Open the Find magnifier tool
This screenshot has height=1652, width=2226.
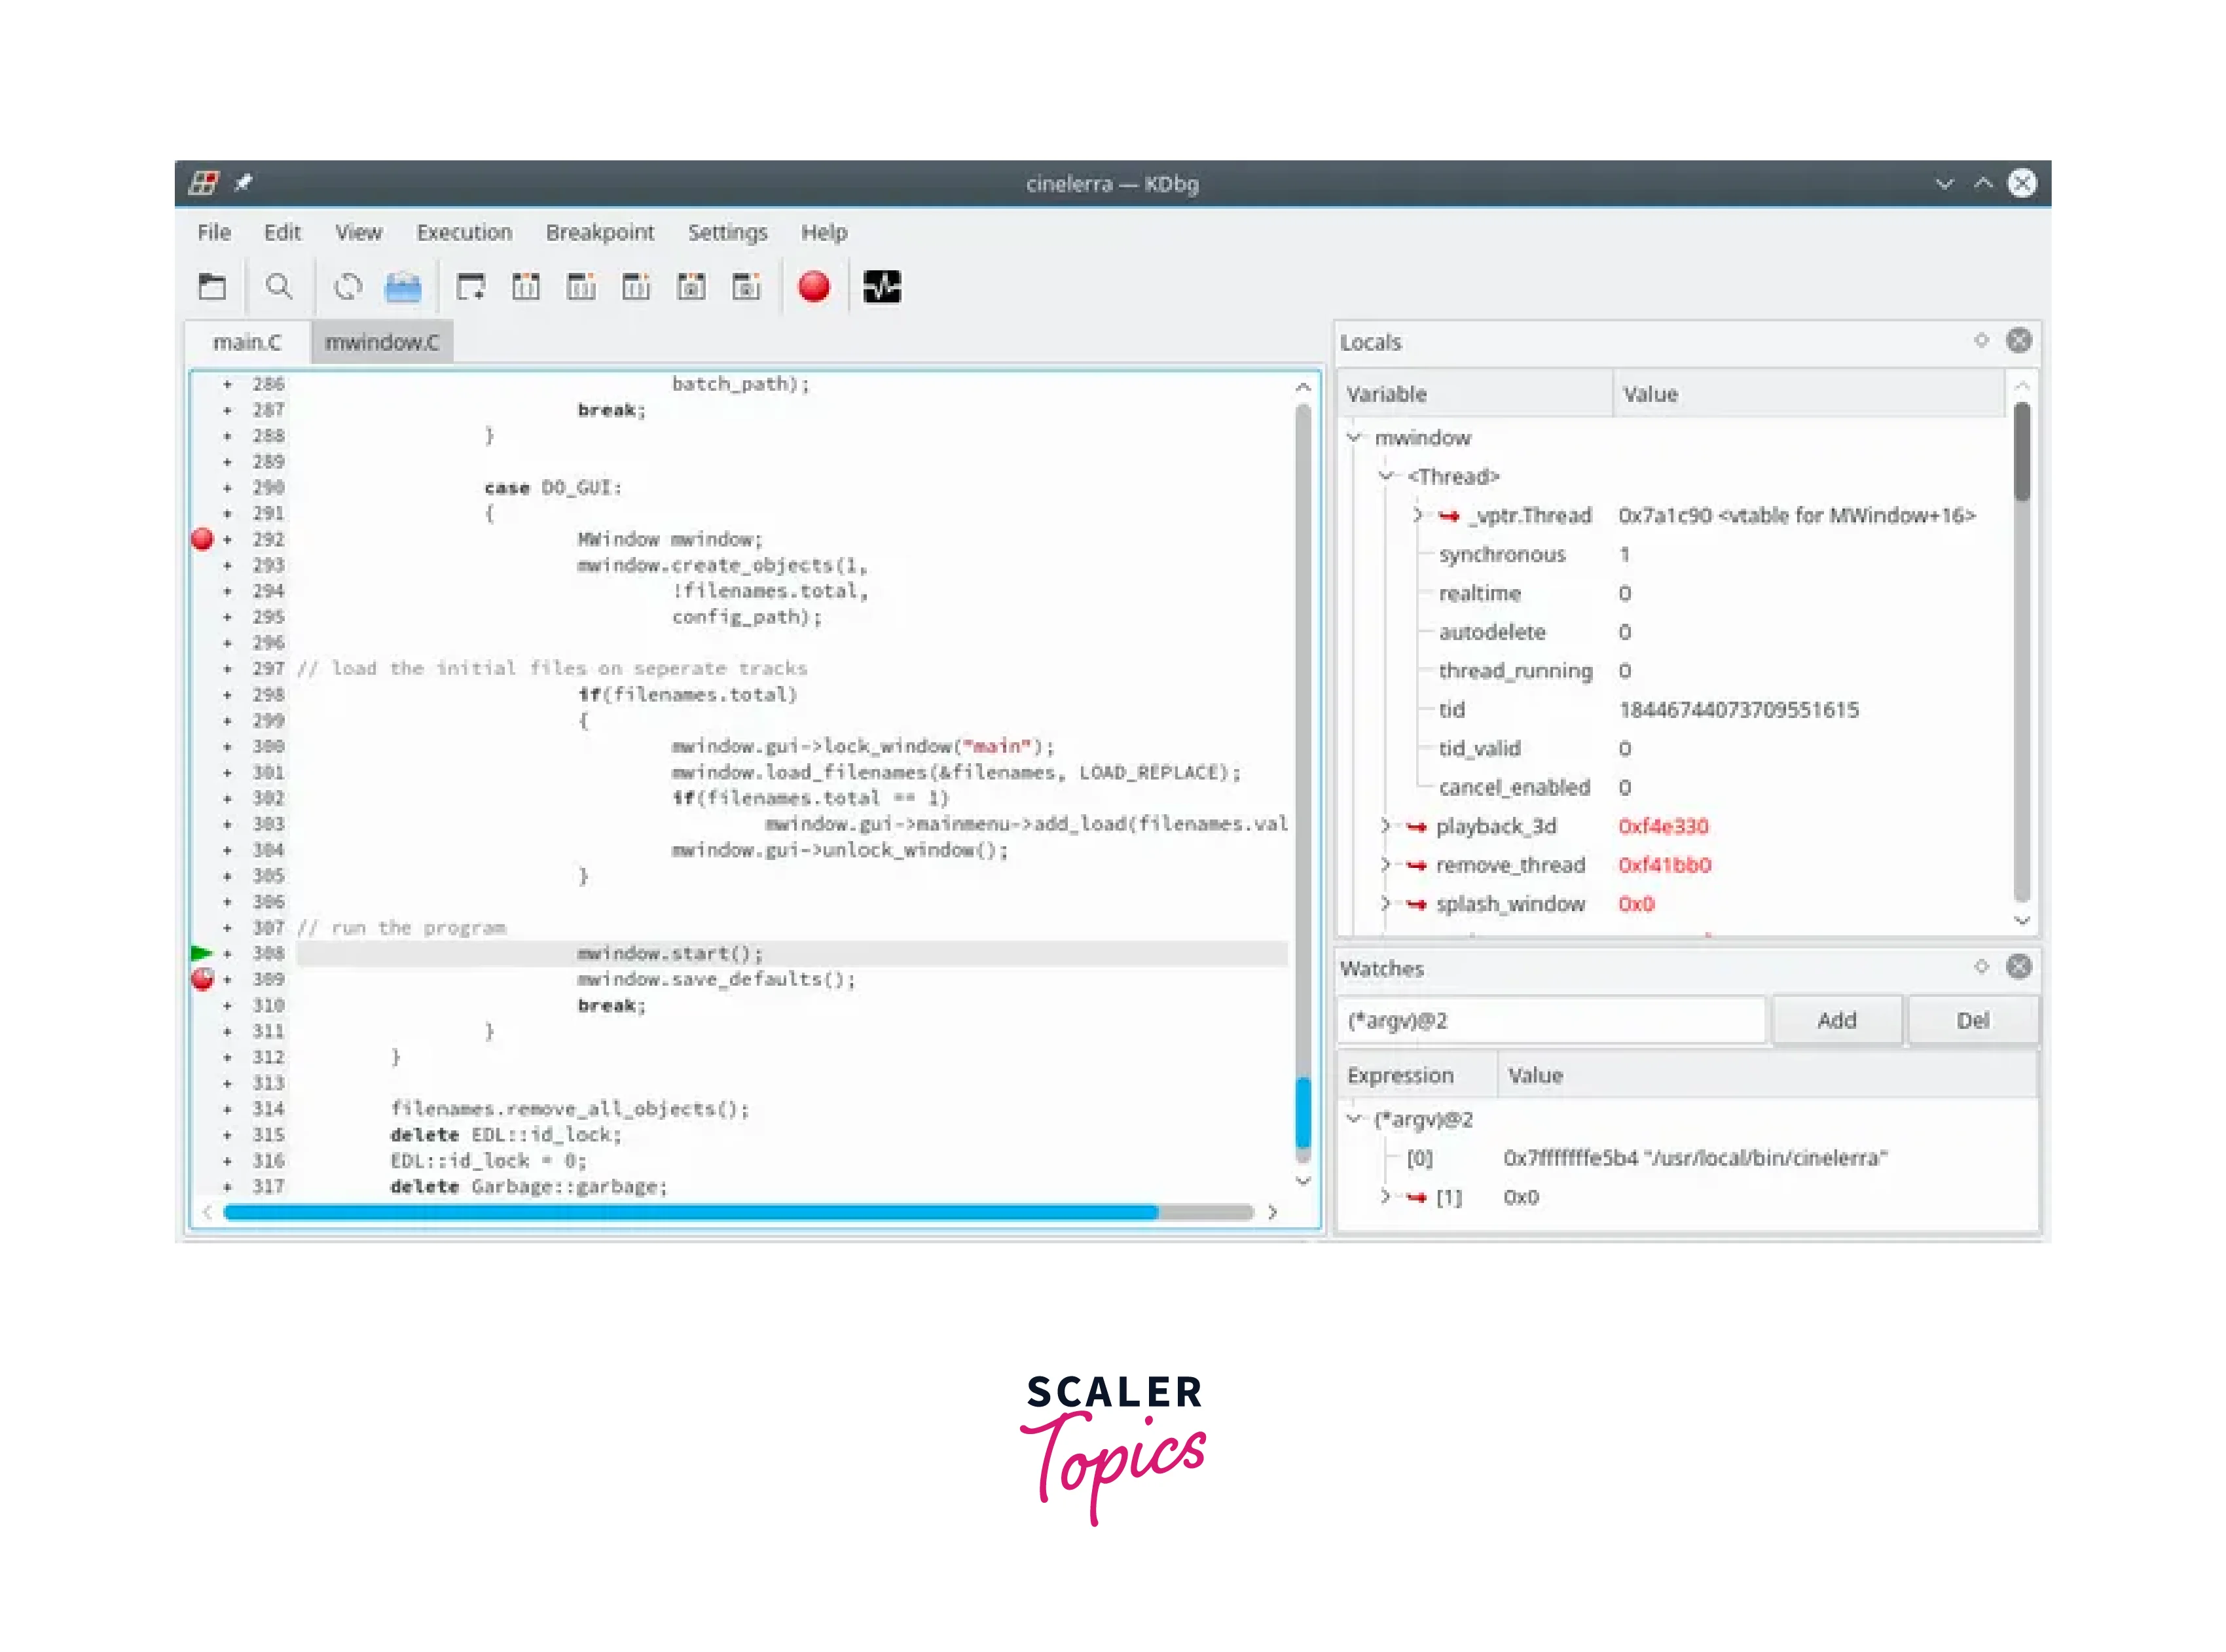point(279,287)
